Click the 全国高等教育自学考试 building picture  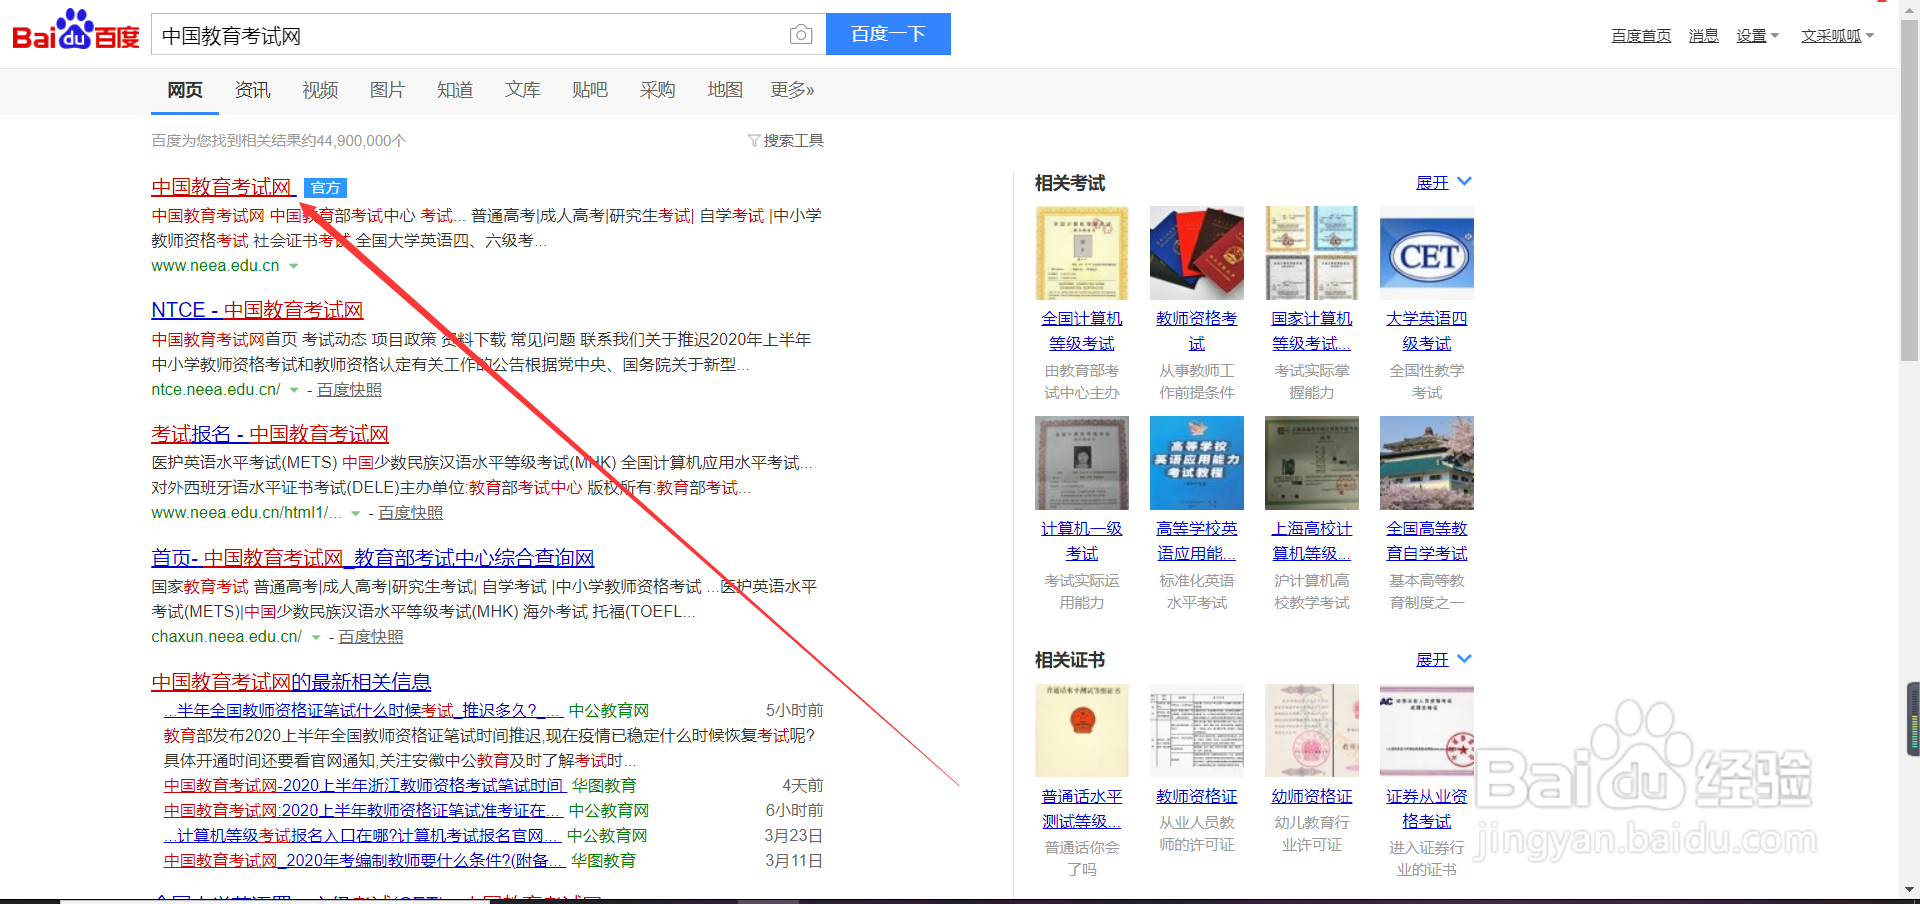tap(1426, 463)
